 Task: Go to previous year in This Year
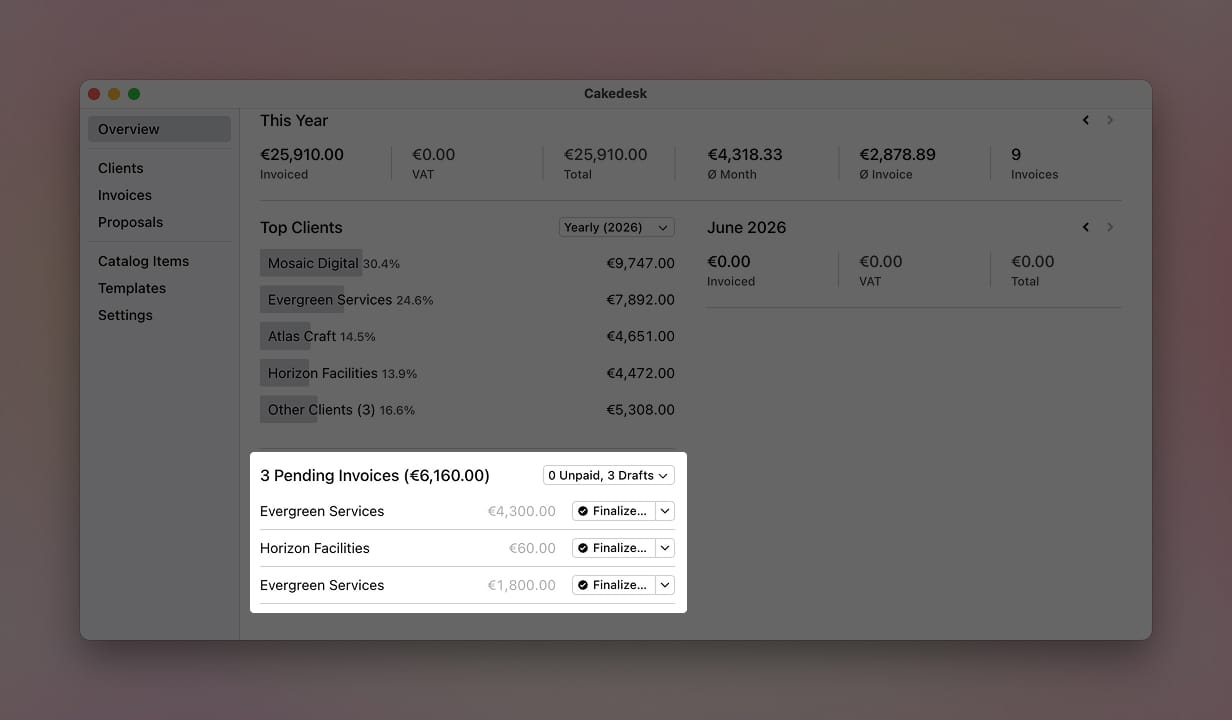[x=1086, y=120]
